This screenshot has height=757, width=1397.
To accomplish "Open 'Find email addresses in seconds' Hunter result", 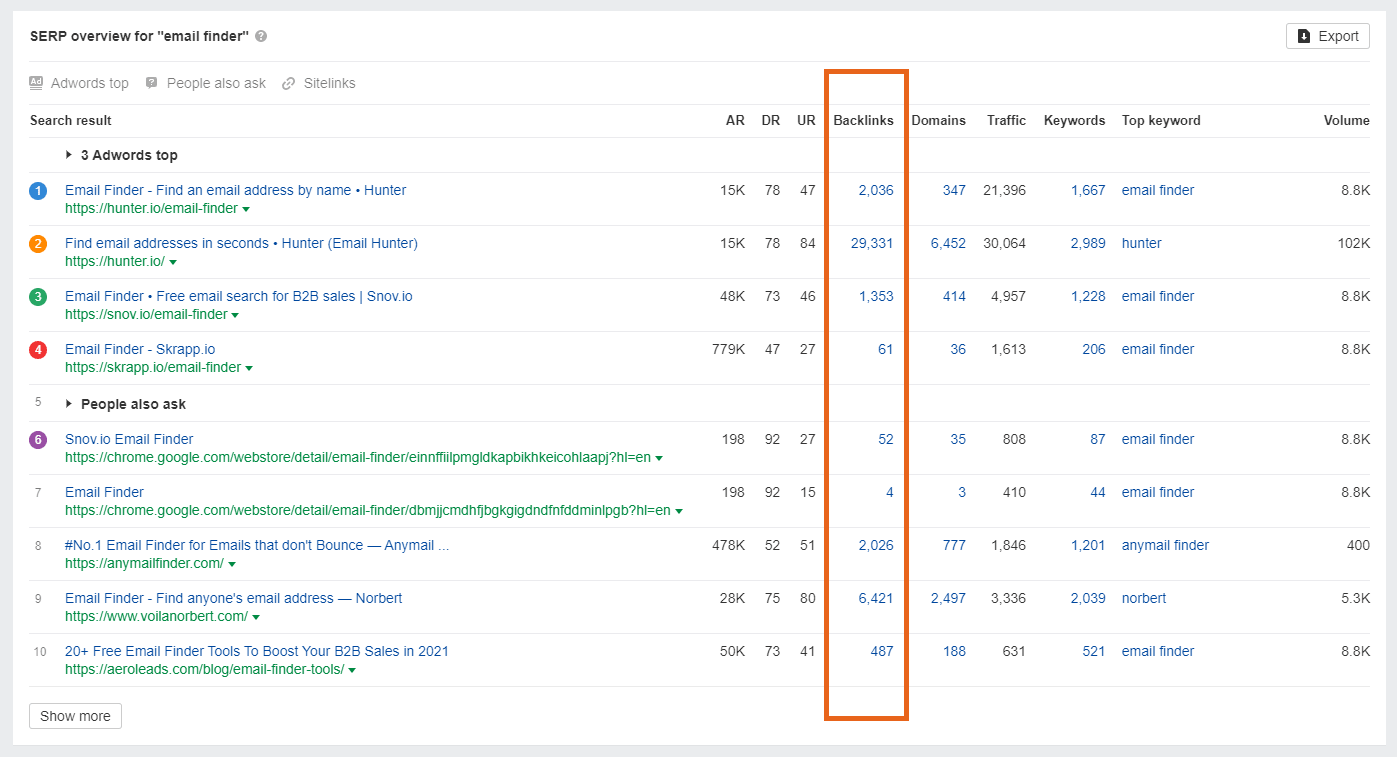I will pos(241,243).
